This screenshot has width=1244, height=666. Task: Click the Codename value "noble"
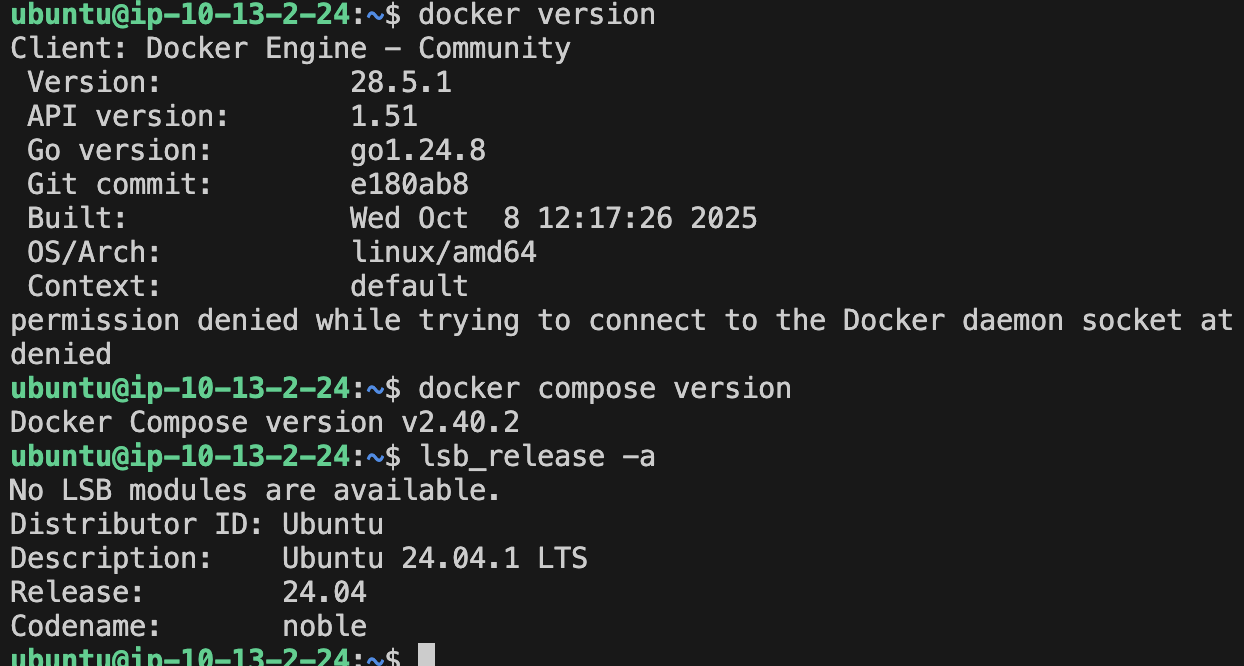(x=324, y=626)
